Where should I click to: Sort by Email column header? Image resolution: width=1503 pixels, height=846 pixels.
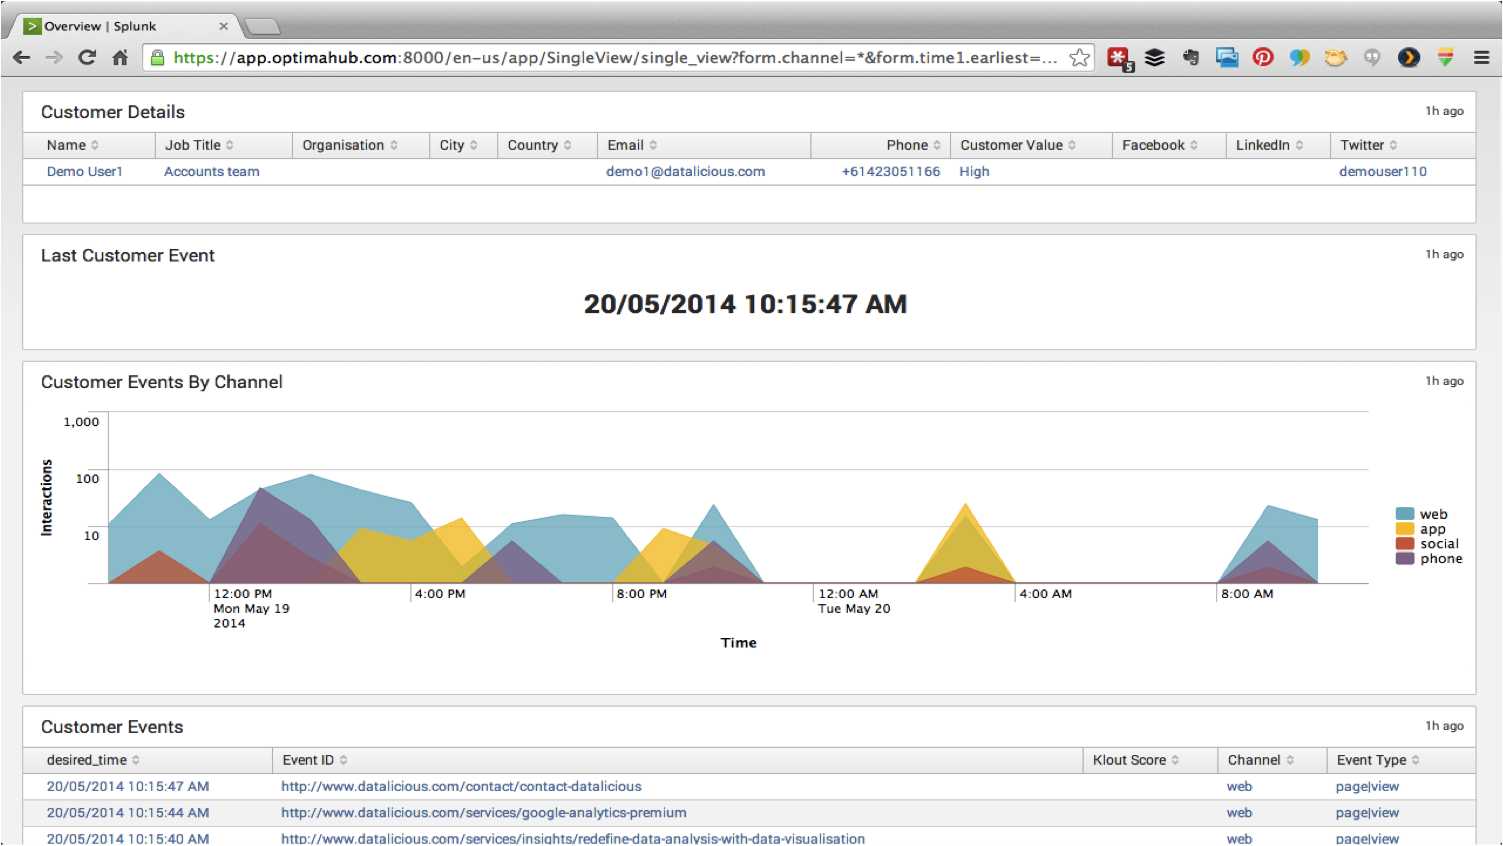coord(632,145)
